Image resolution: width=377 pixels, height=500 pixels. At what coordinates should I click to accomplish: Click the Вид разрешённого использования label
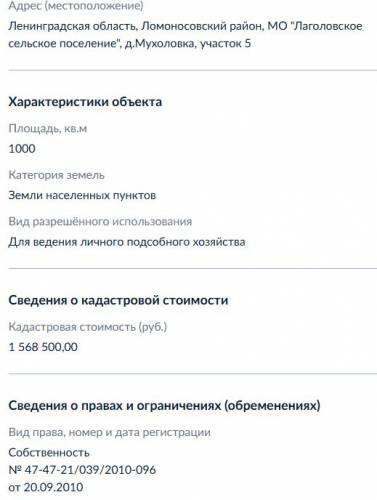tap(100, 222)
